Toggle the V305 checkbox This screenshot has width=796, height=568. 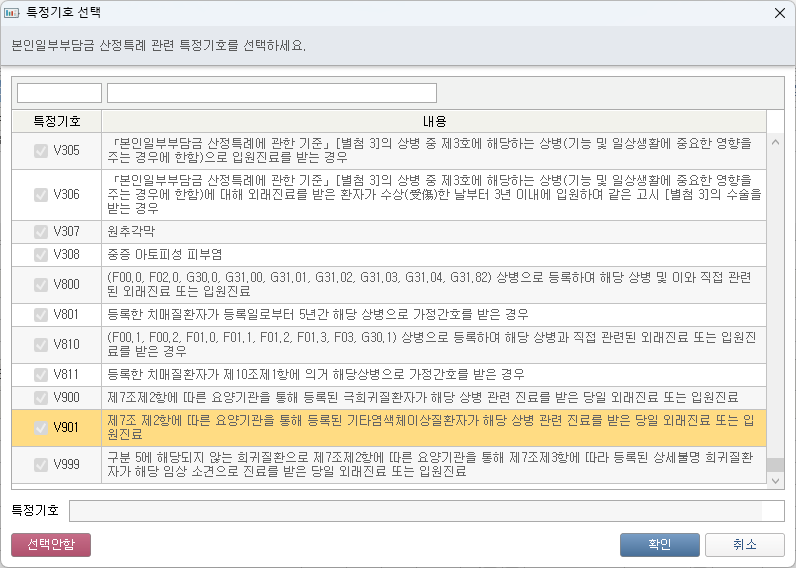coord(41,151)
